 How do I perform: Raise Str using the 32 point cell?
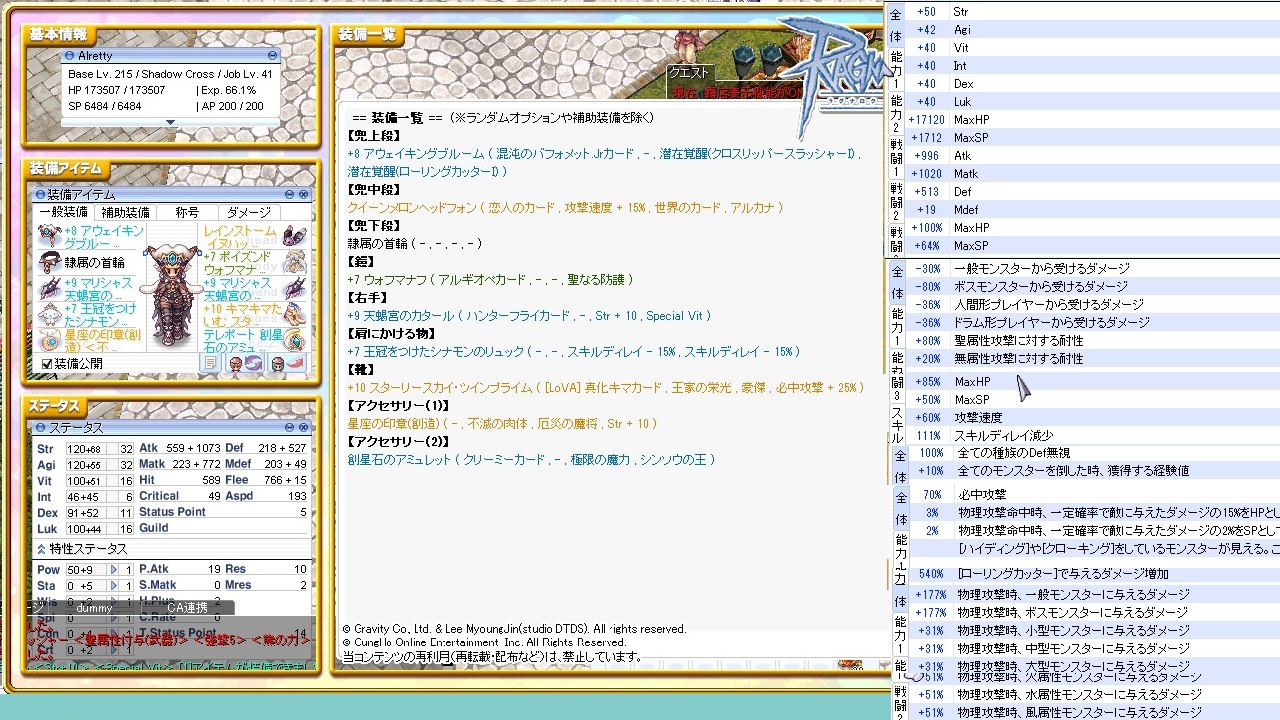126,449
